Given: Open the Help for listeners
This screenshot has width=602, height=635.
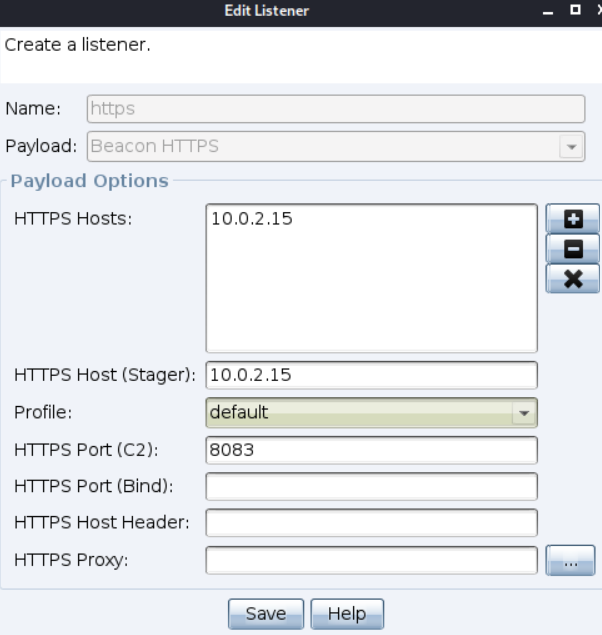Looking at the screenshot, I should [x=347, y=614].
